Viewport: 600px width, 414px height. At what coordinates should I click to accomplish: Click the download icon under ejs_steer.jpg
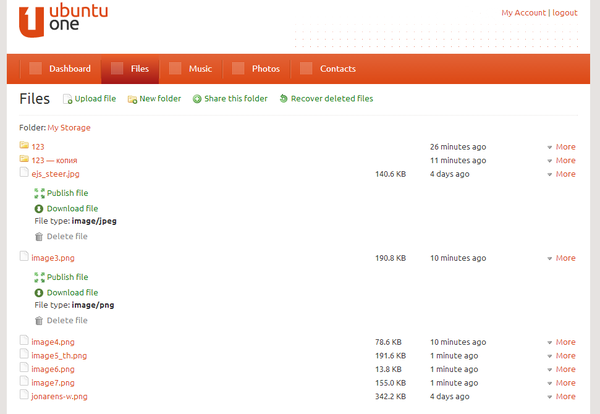tap(39, 209)
